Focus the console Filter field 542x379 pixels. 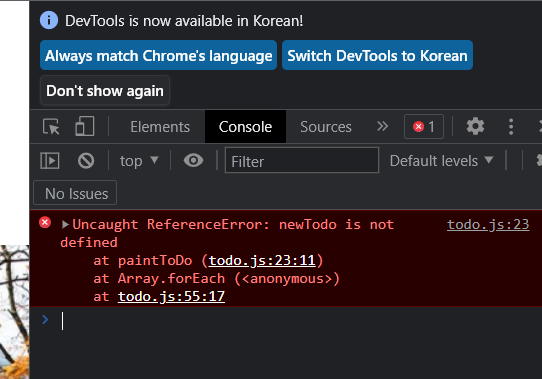click(x=302, y=160)
